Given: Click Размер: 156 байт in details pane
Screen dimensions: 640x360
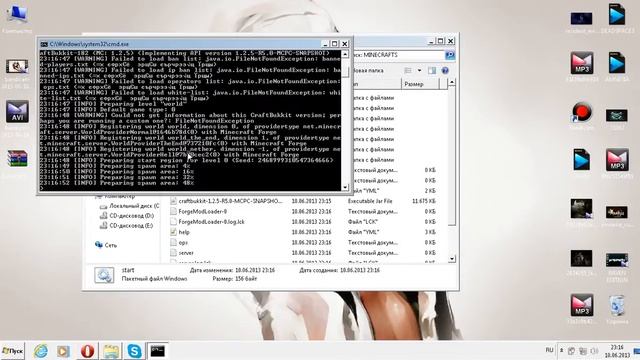Looking at the screenshot, I should tap(235, 279).
